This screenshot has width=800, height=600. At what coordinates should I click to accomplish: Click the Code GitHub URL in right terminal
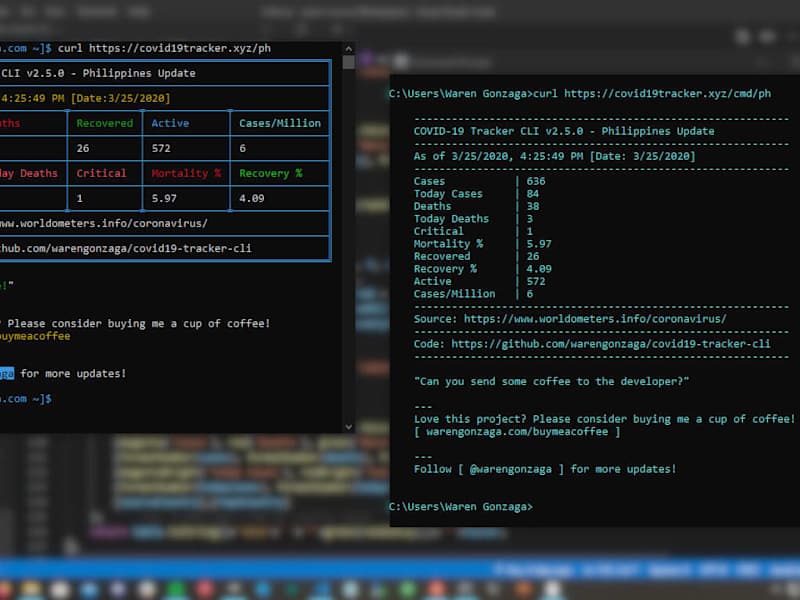click(611, 344)
